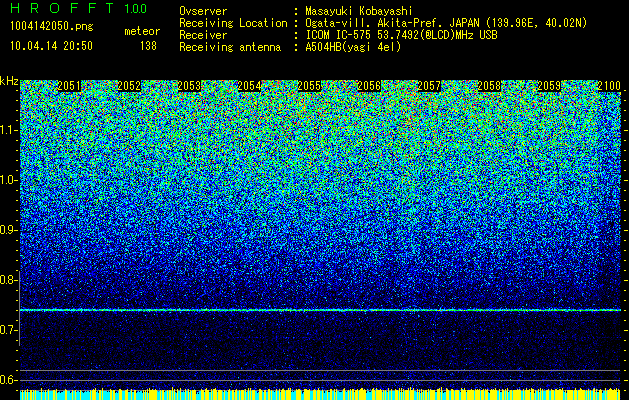
Task: Click the observer name Masayuki Kobayashi
Action: click(359, 11)
